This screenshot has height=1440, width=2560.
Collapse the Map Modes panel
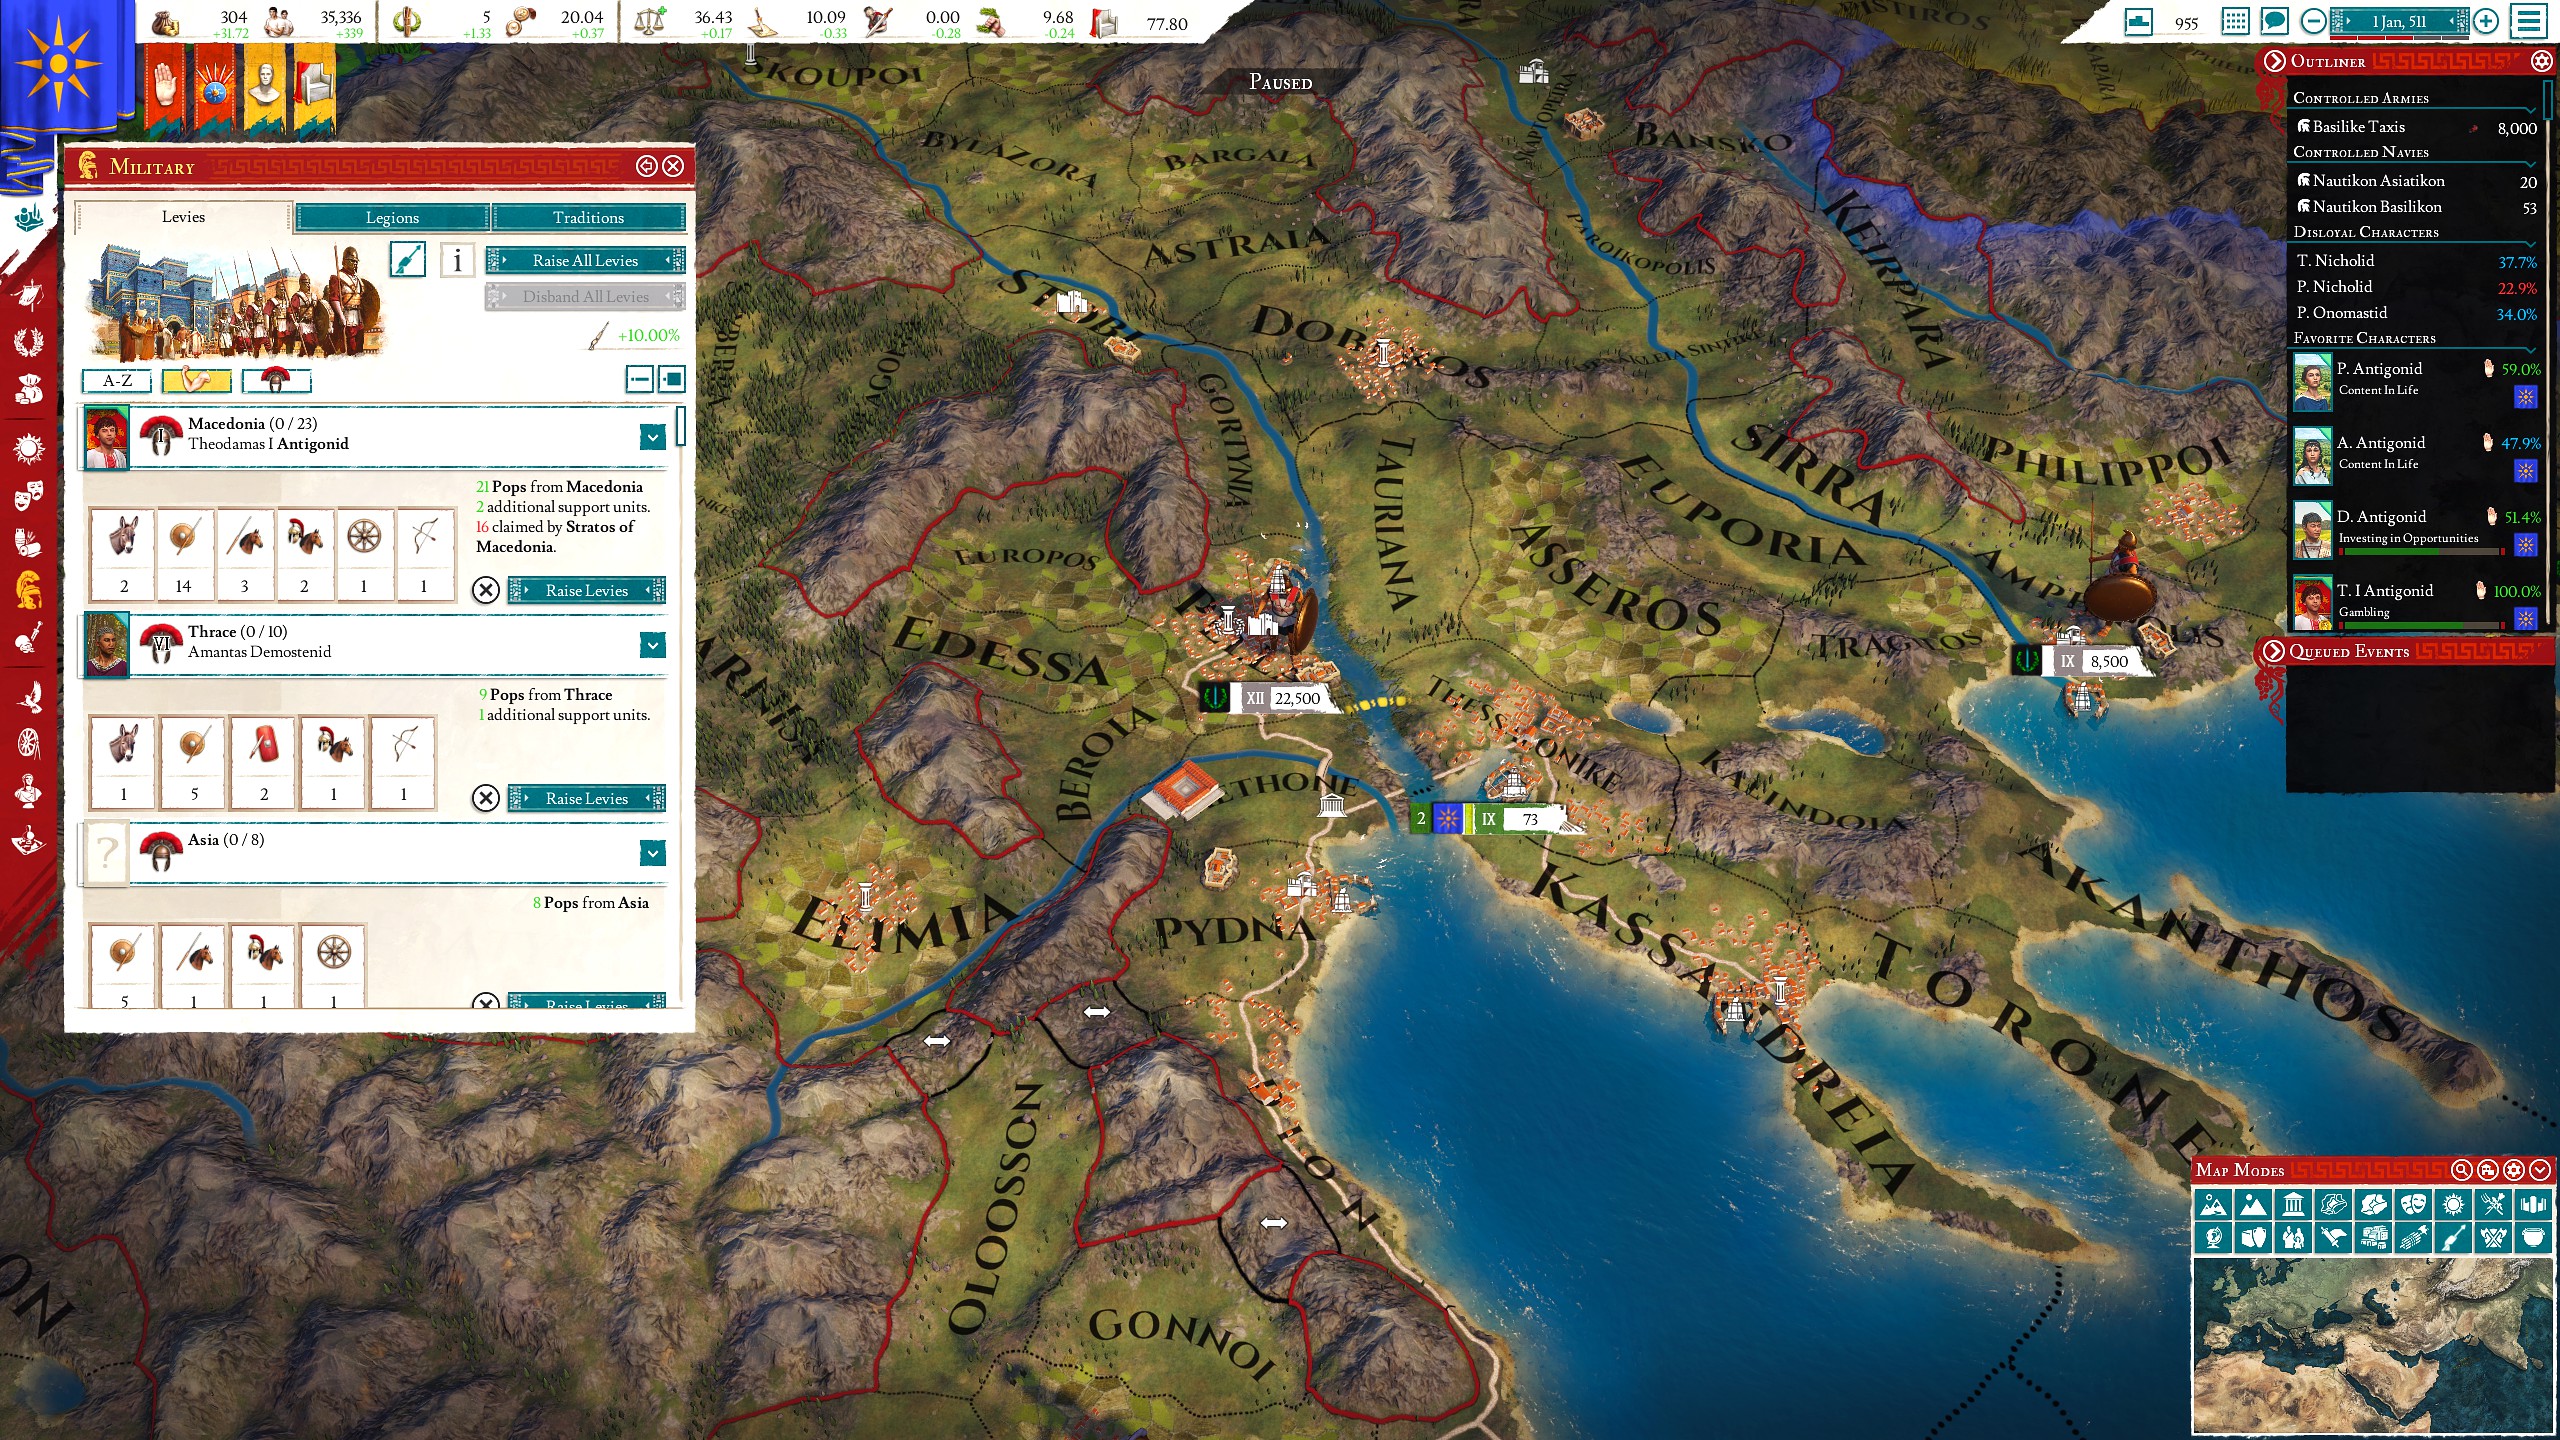point(2540,1170)
